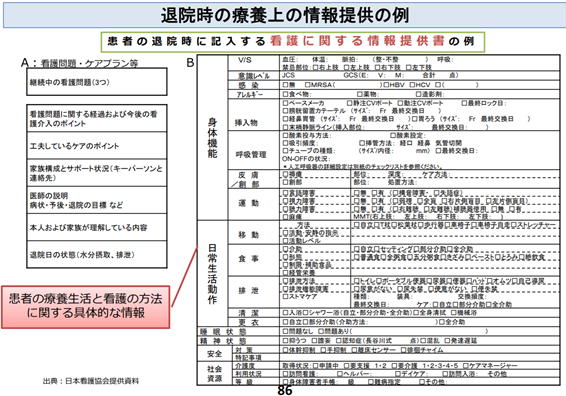The height and width of the screenshot is (396, 566).
Task: Select the 問題なし checkbox in the 睡眠状態 row
Action: 285,331
